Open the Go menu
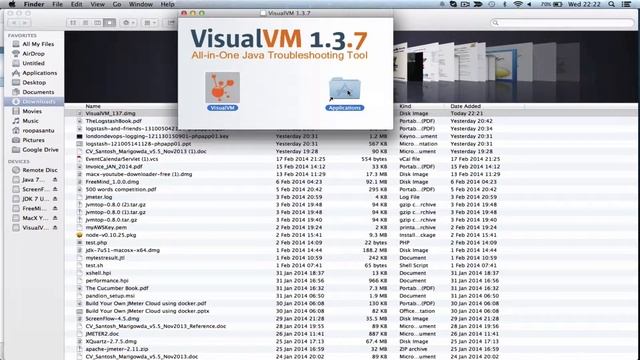Image resolution: width=640 pixels, height=360 pixels. [117, 4]
